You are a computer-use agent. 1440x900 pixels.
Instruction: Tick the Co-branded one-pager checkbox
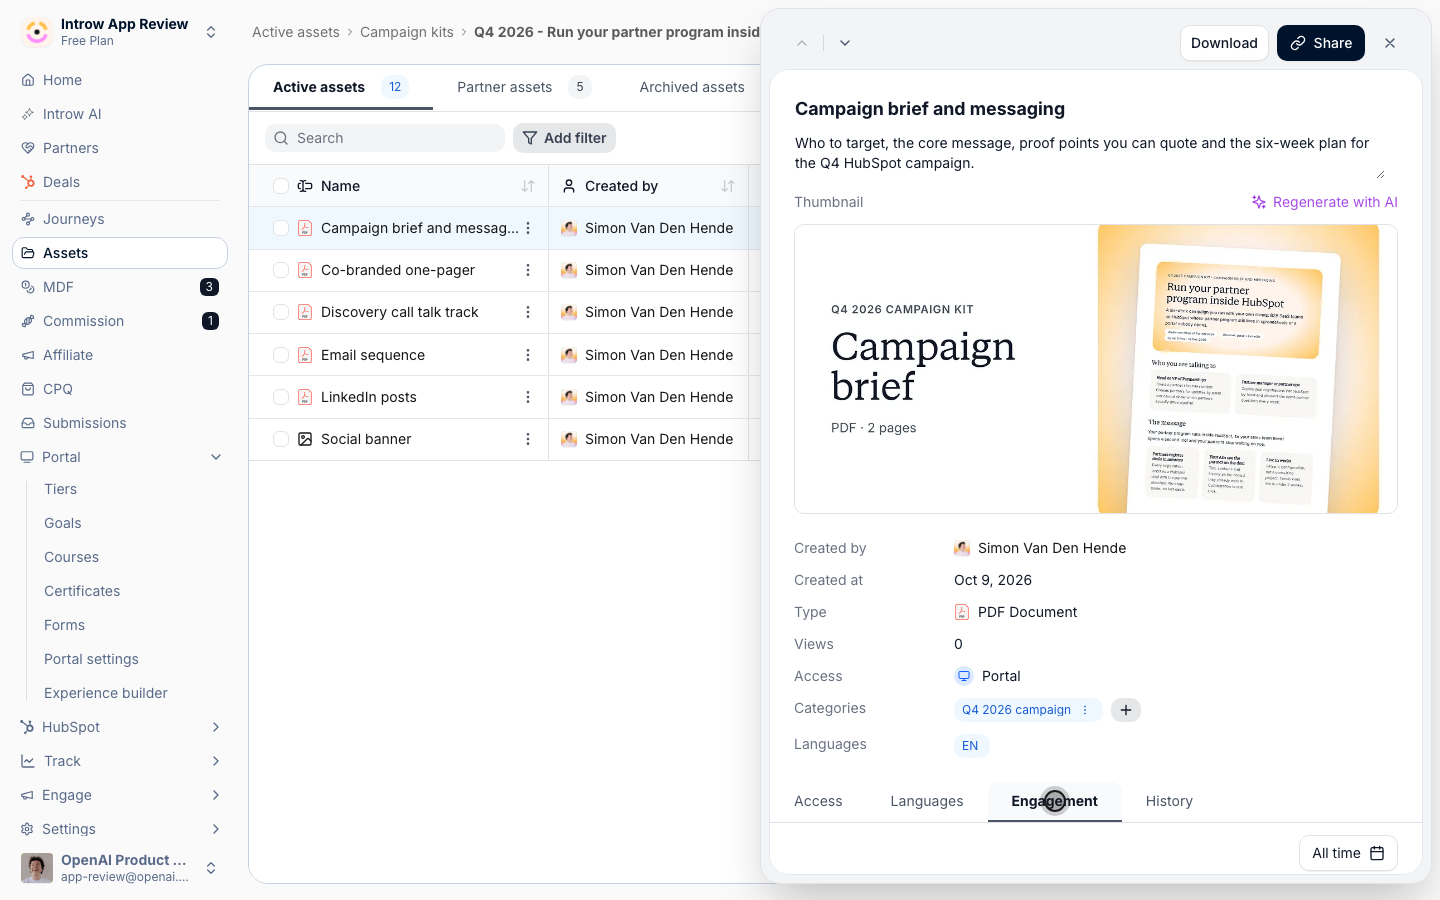281,270
